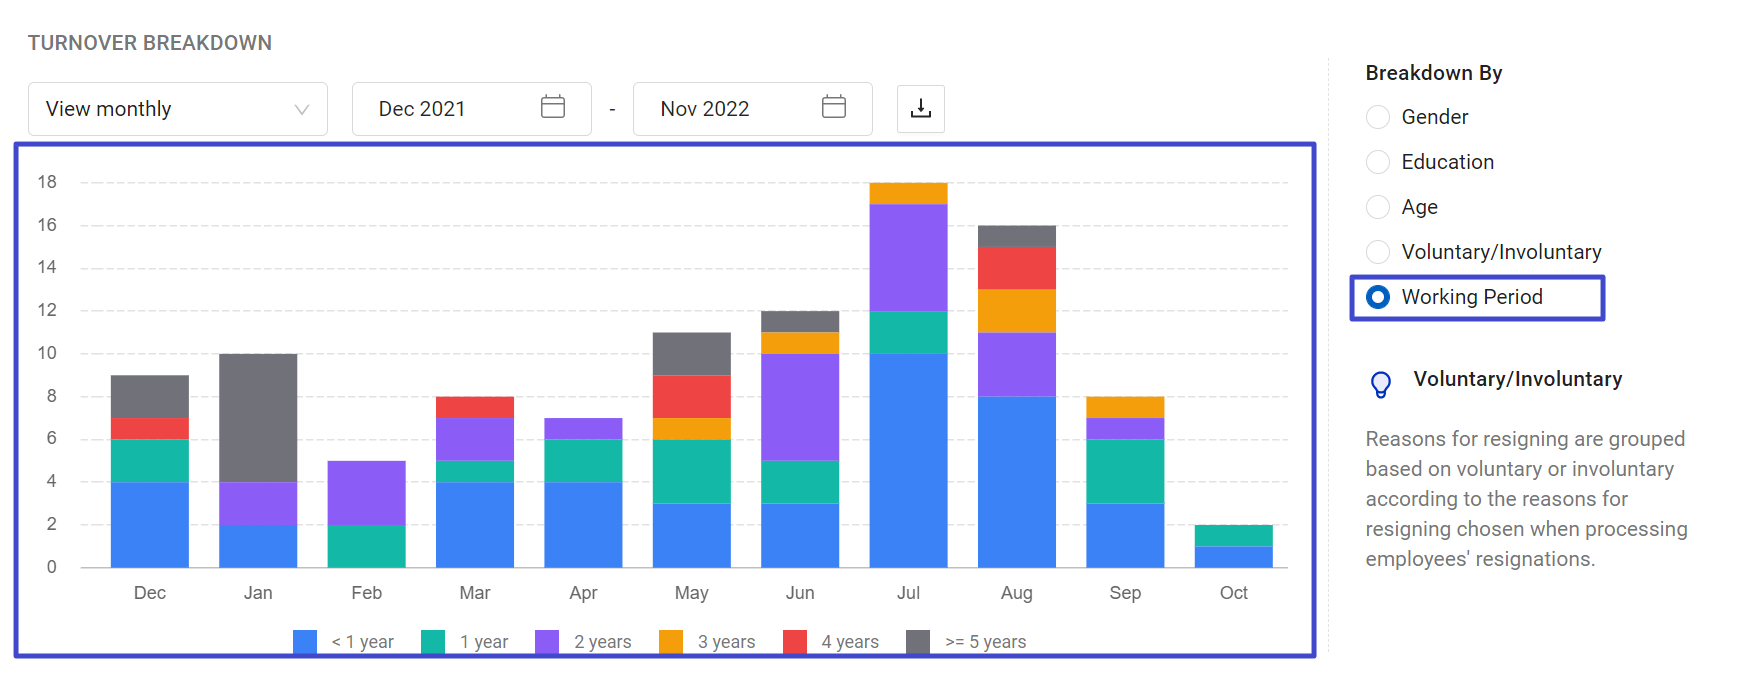Click the gray segment of January bar
This screenshot has width=1749, height=681.
[x=258, y=417]
